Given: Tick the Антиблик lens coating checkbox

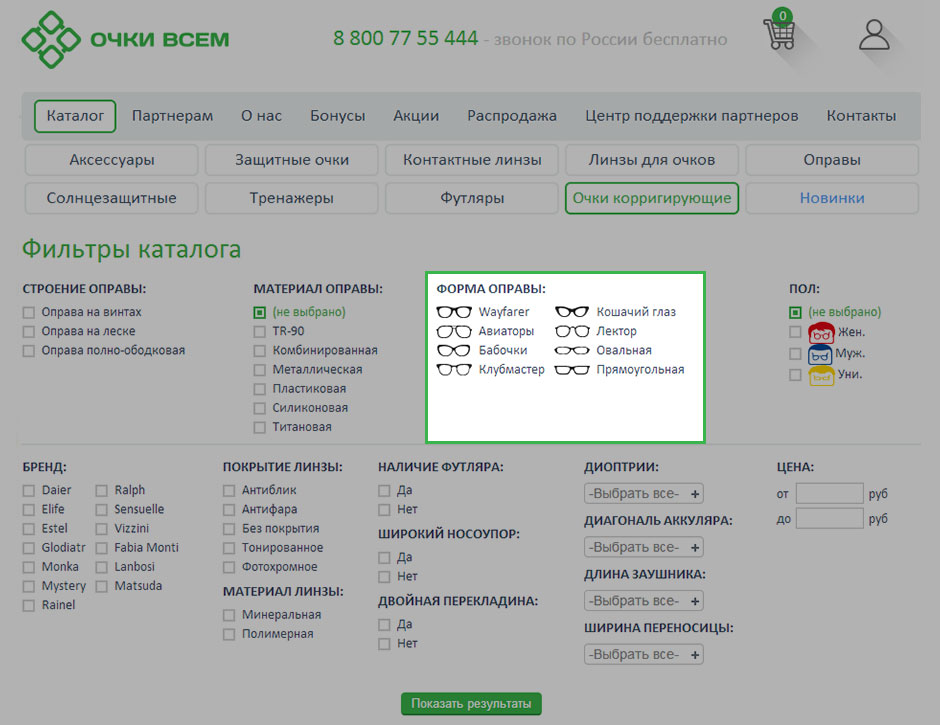Looking at the screenshot, I should click(229, 490).
